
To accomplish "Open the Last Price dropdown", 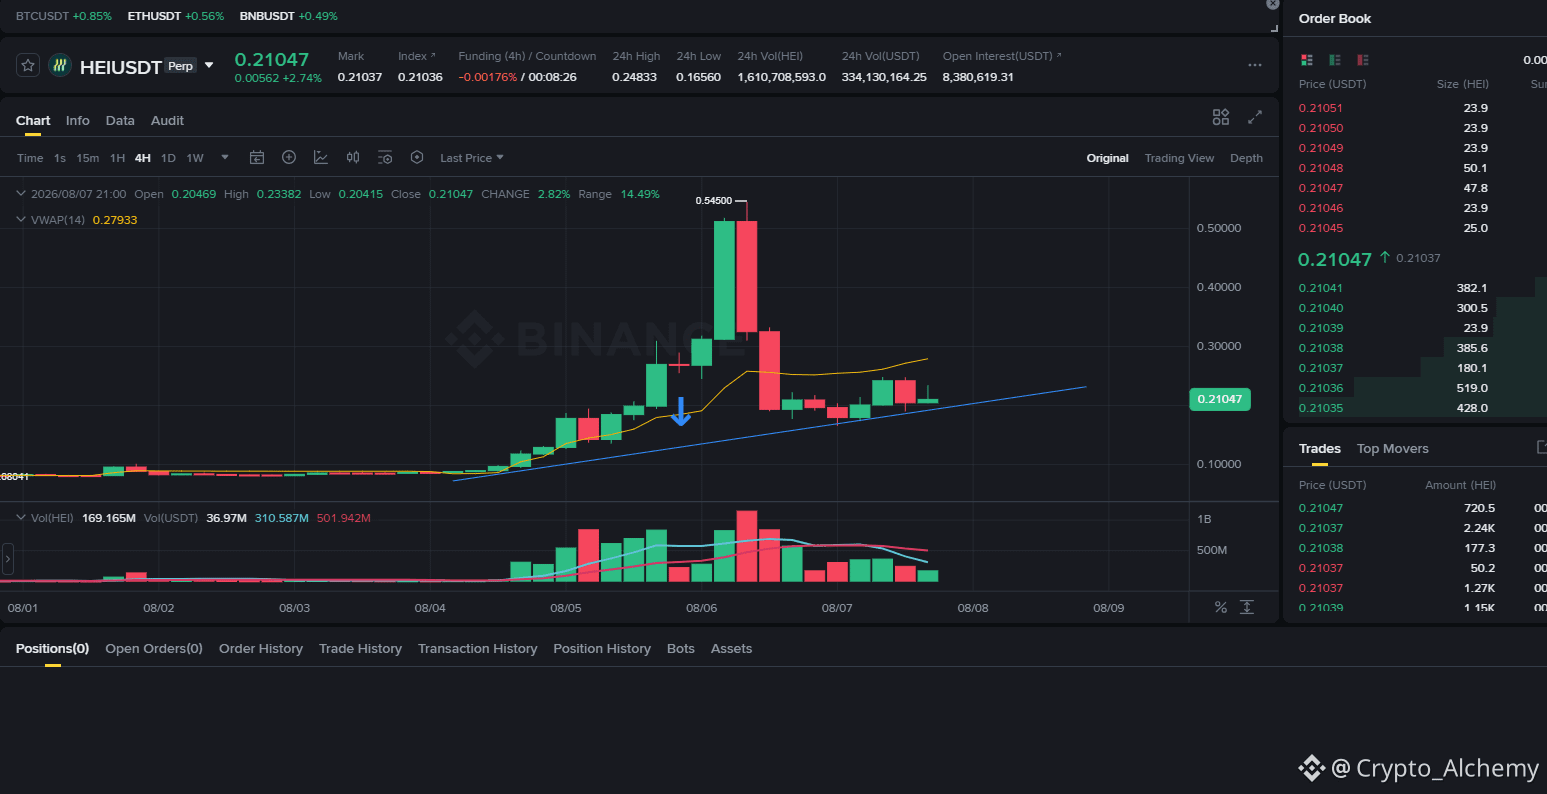I will coord(472,158).
